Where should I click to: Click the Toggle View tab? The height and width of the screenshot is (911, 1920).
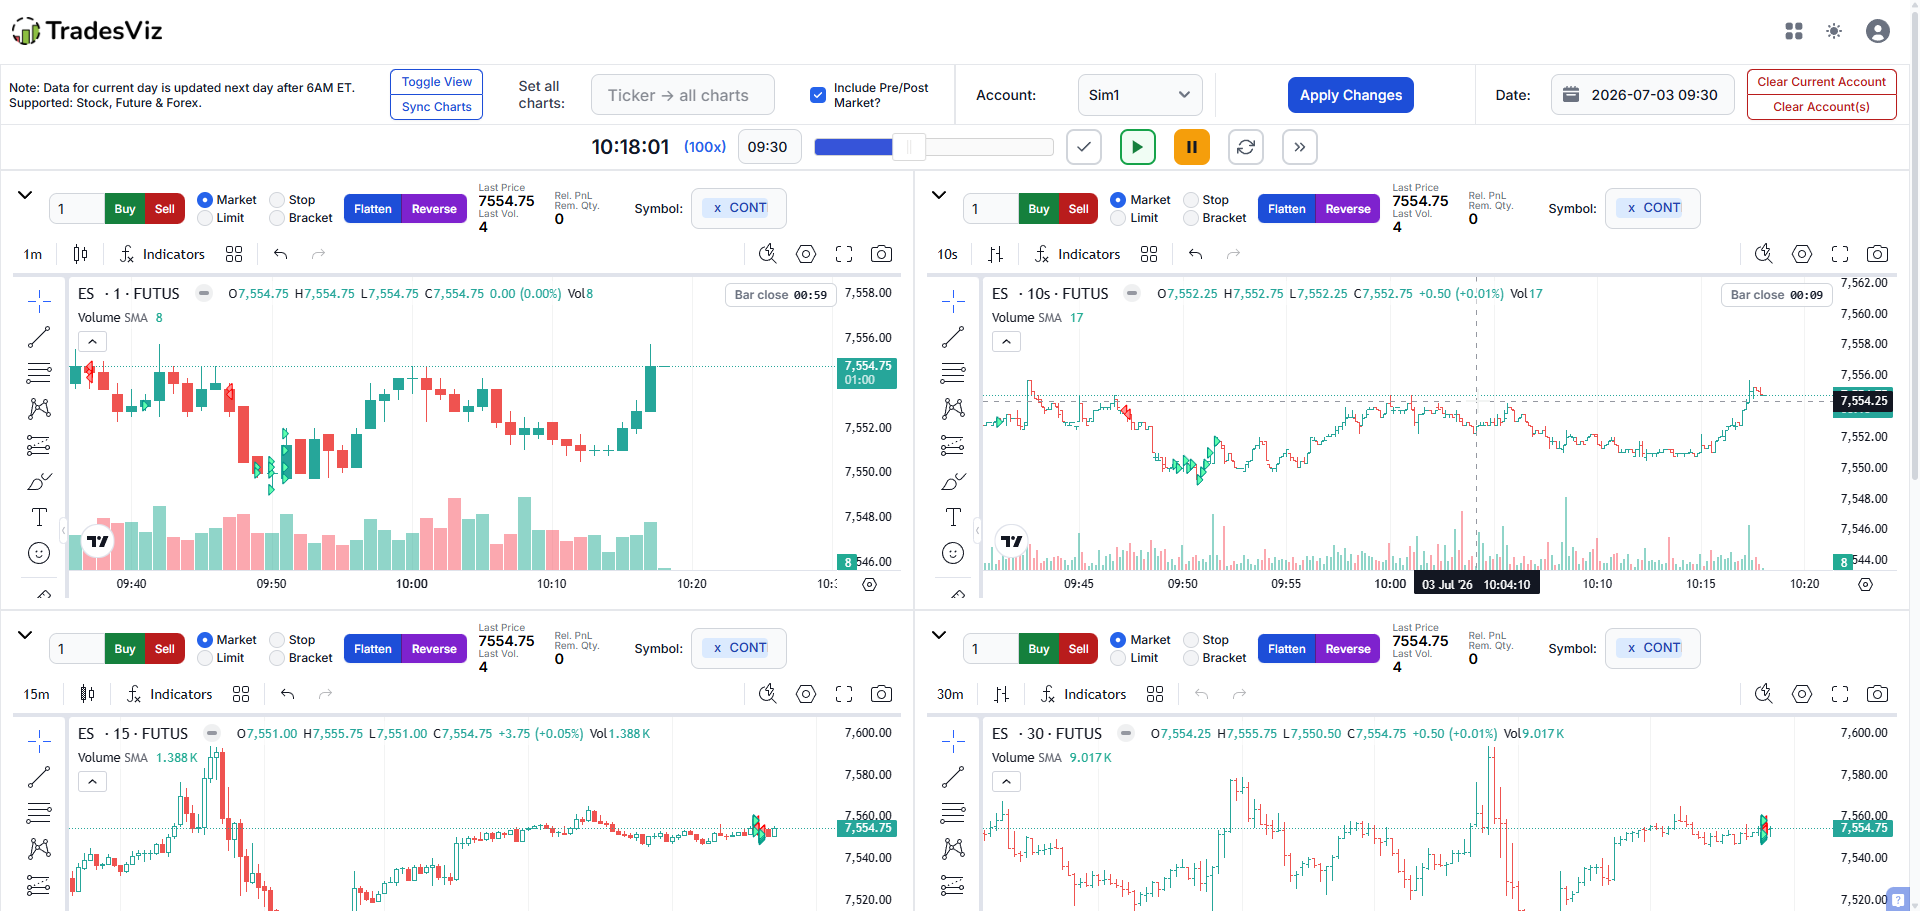tap(436, 82)
